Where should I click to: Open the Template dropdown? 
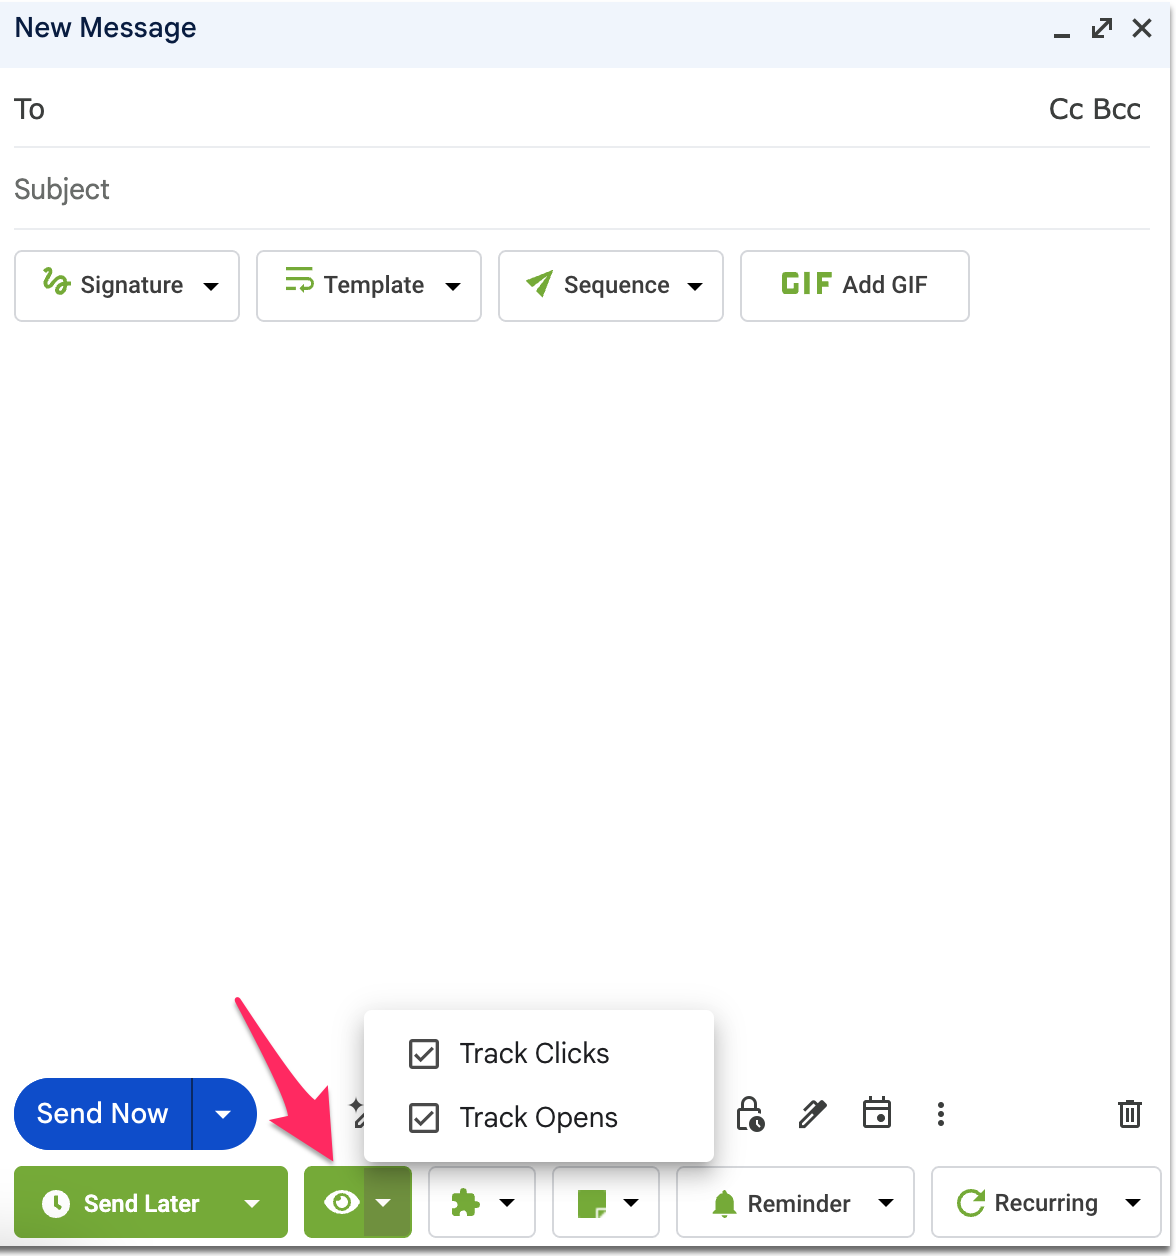coord(369,286)
